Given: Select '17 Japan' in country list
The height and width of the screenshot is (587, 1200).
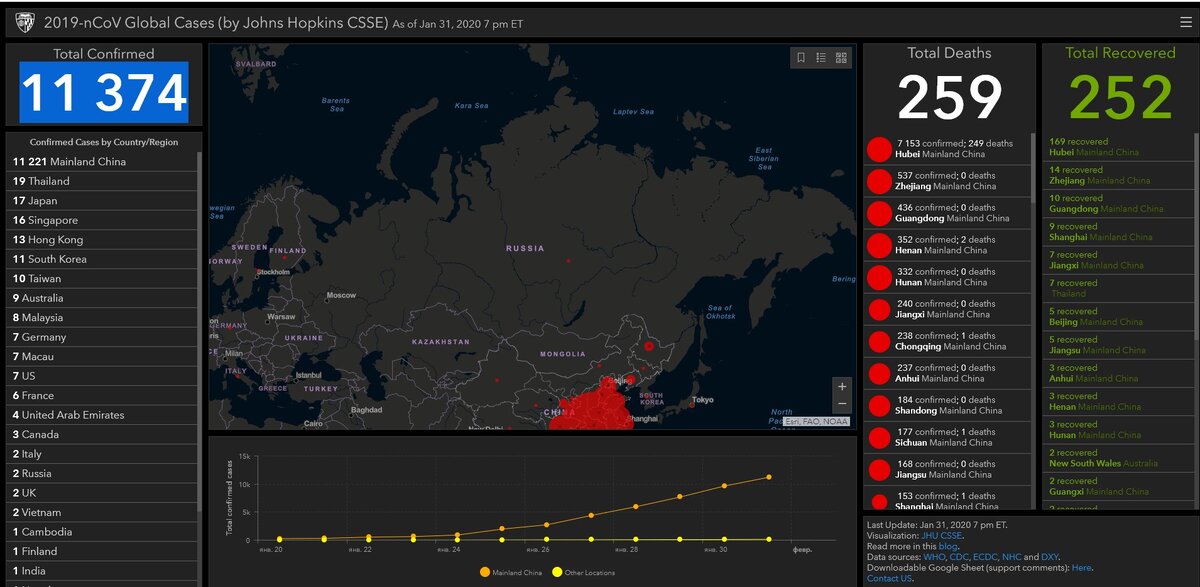Looking at the screenshot, I should (101, 200).
